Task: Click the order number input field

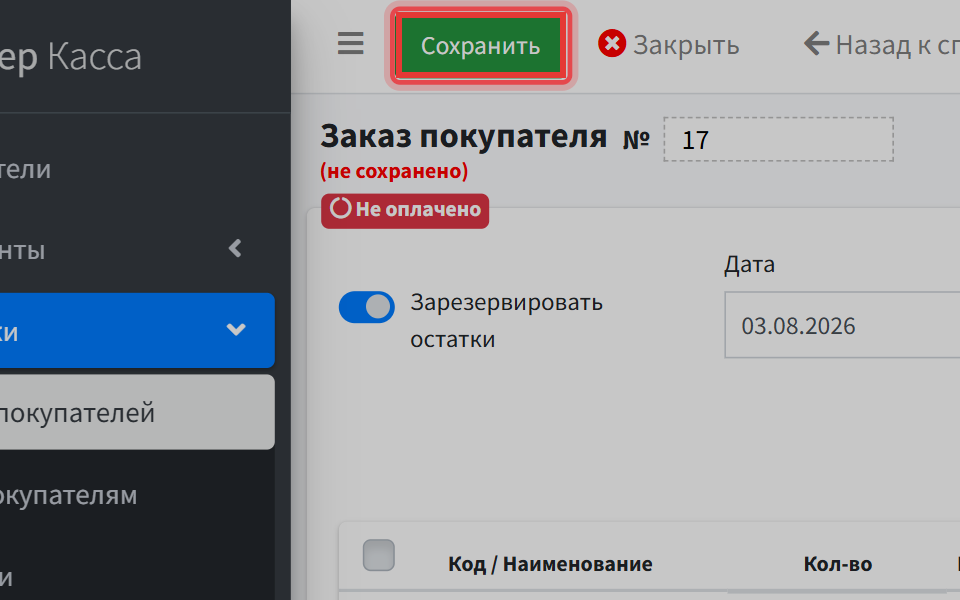Action: pos(778,140)
